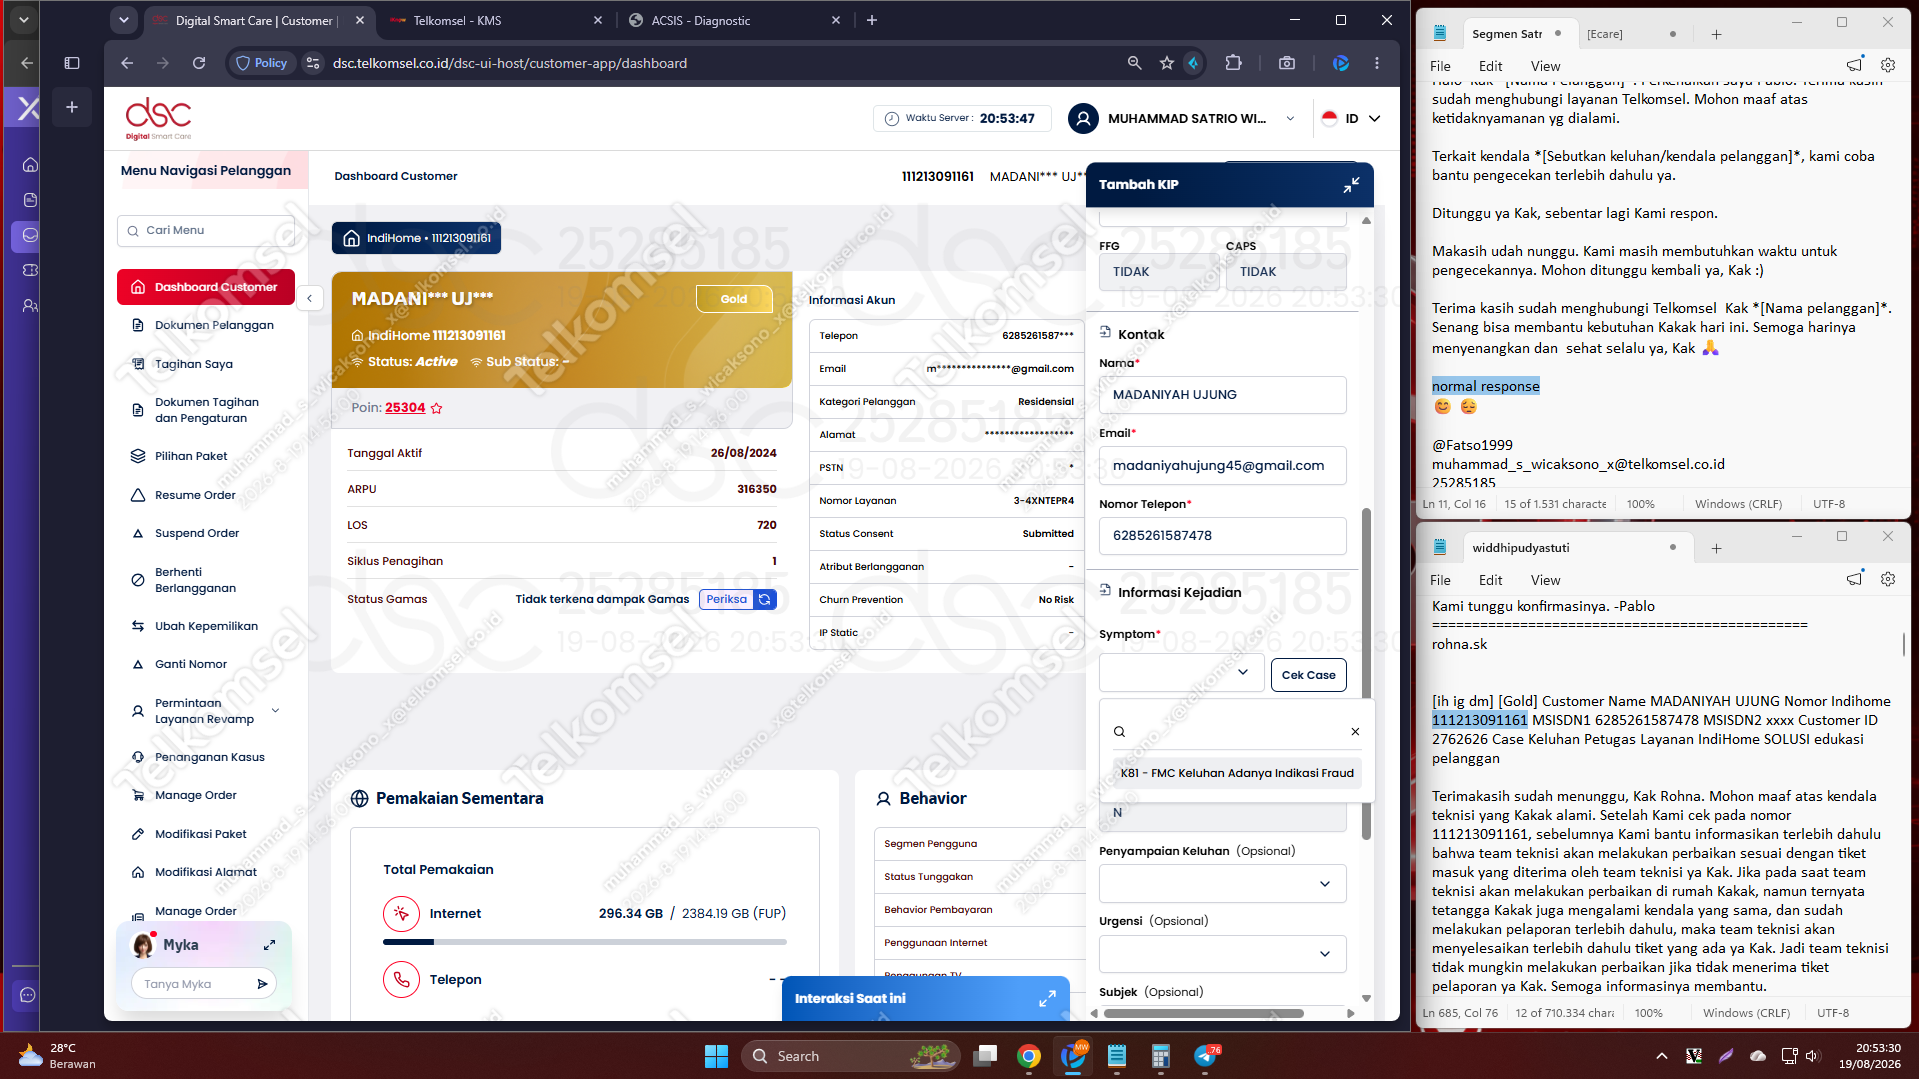Expand Permintaan Layanan Revamp submenu

275,711
